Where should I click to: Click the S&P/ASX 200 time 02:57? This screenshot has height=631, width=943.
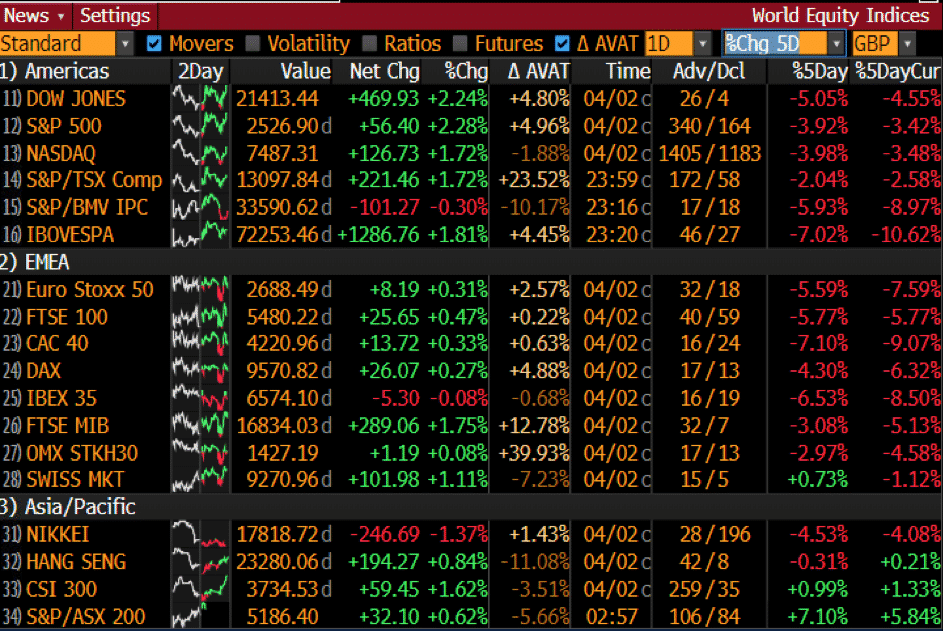(x=612, y=617)
